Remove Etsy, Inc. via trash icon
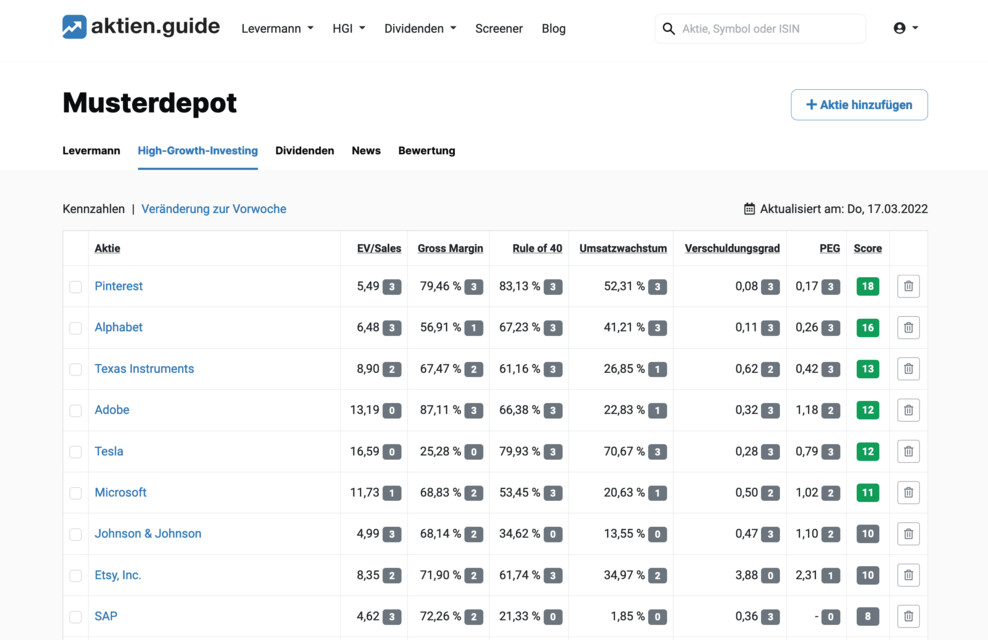This screenshot has width=988, height=640. click(x=908, y=575)
